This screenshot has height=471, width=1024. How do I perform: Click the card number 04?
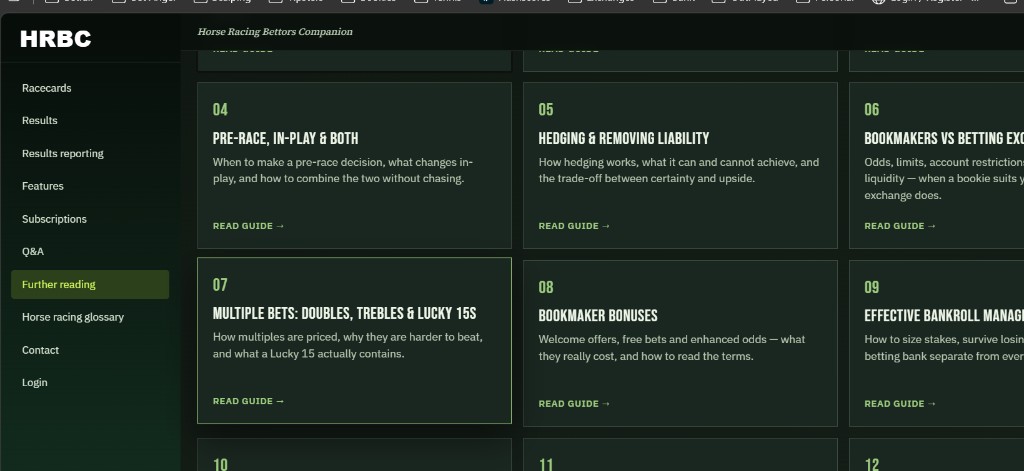pos(220,110)
